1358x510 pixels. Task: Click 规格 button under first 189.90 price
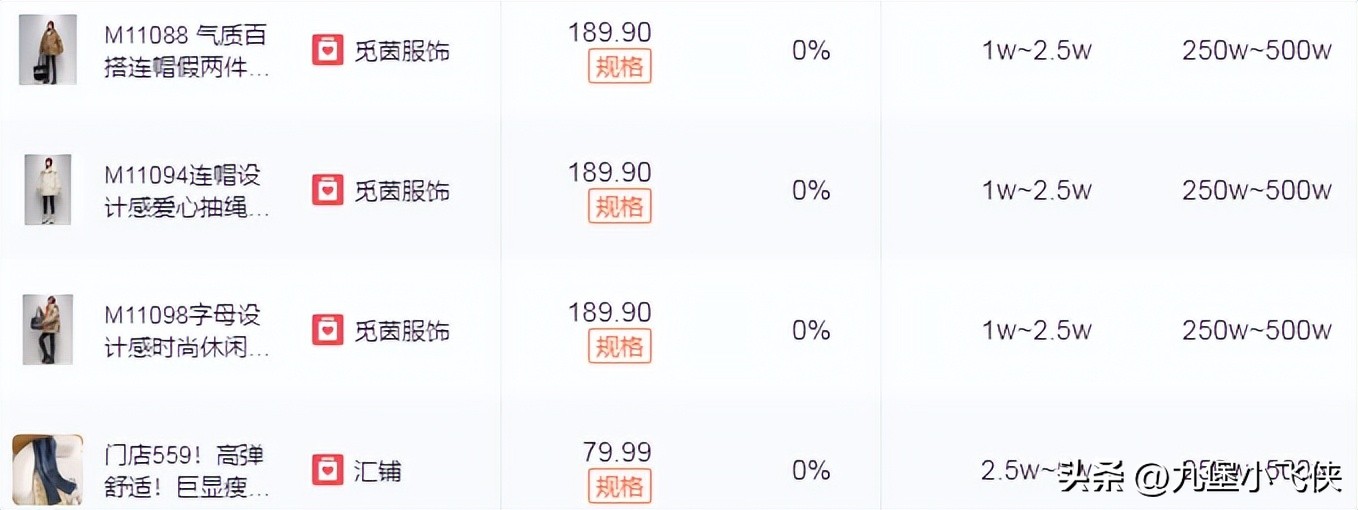619,67
